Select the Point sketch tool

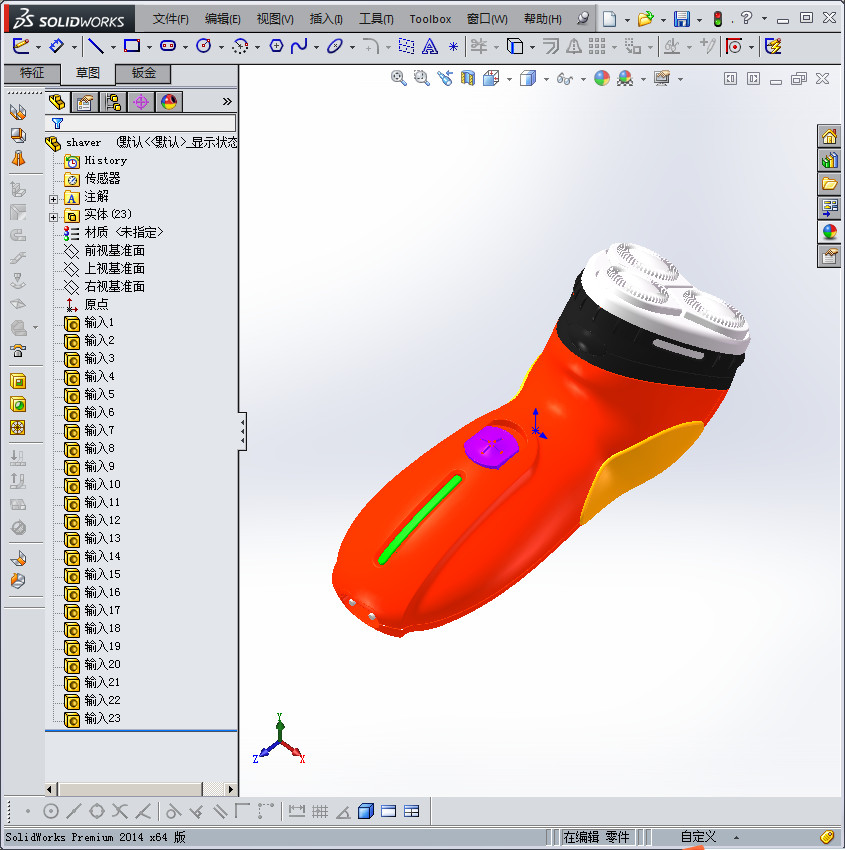(x=453, y=47)
